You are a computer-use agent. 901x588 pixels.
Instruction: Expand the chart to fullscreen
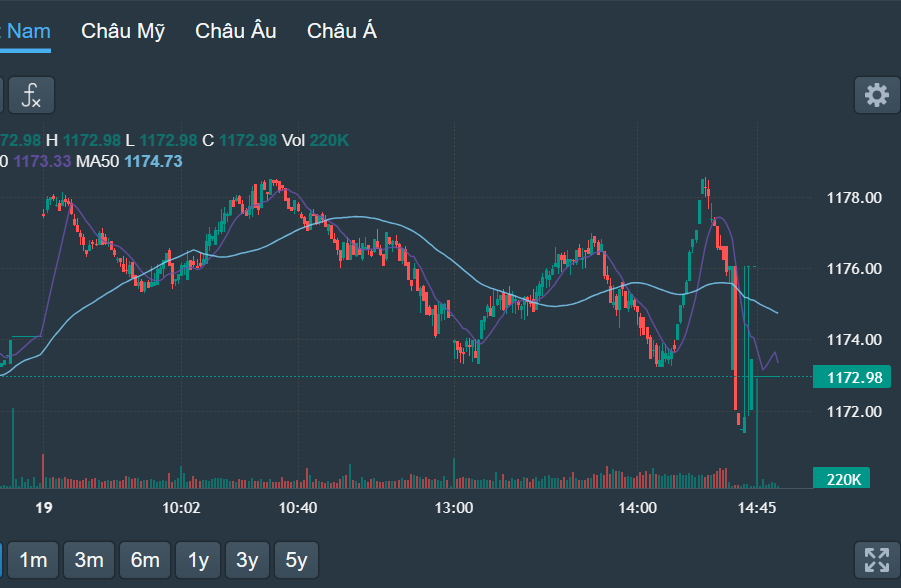(877, 561)
